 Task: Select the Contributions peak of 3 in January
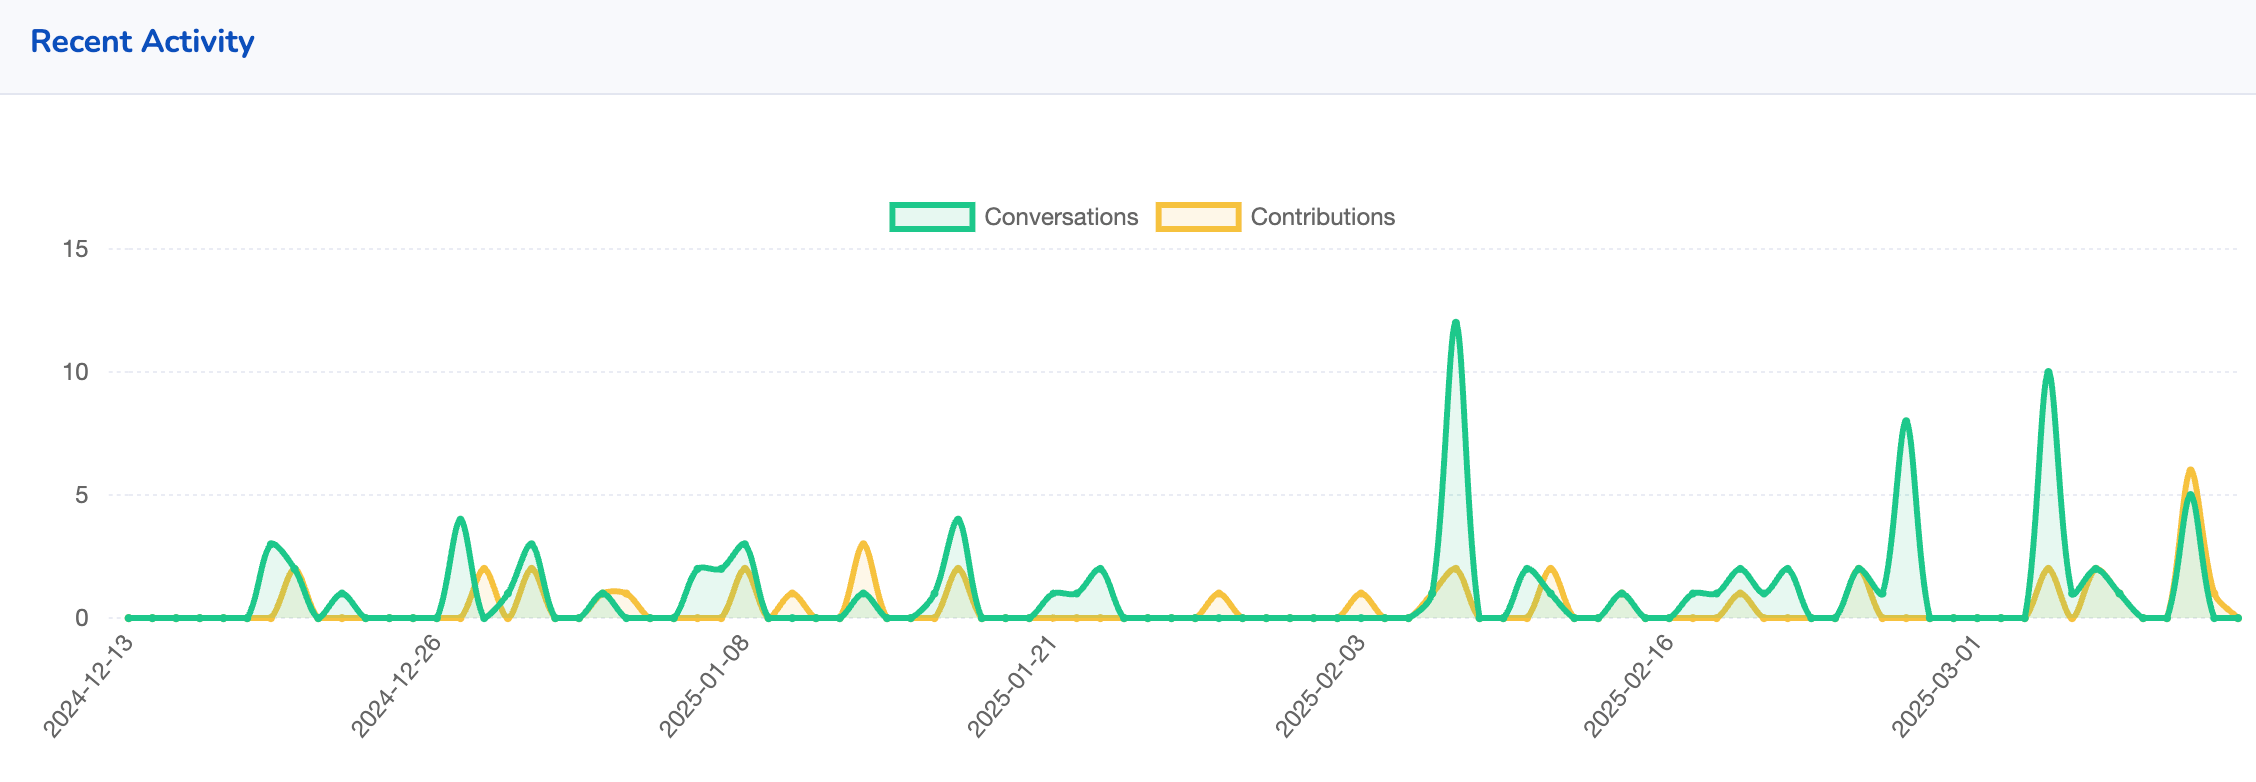tap(863, 544)
